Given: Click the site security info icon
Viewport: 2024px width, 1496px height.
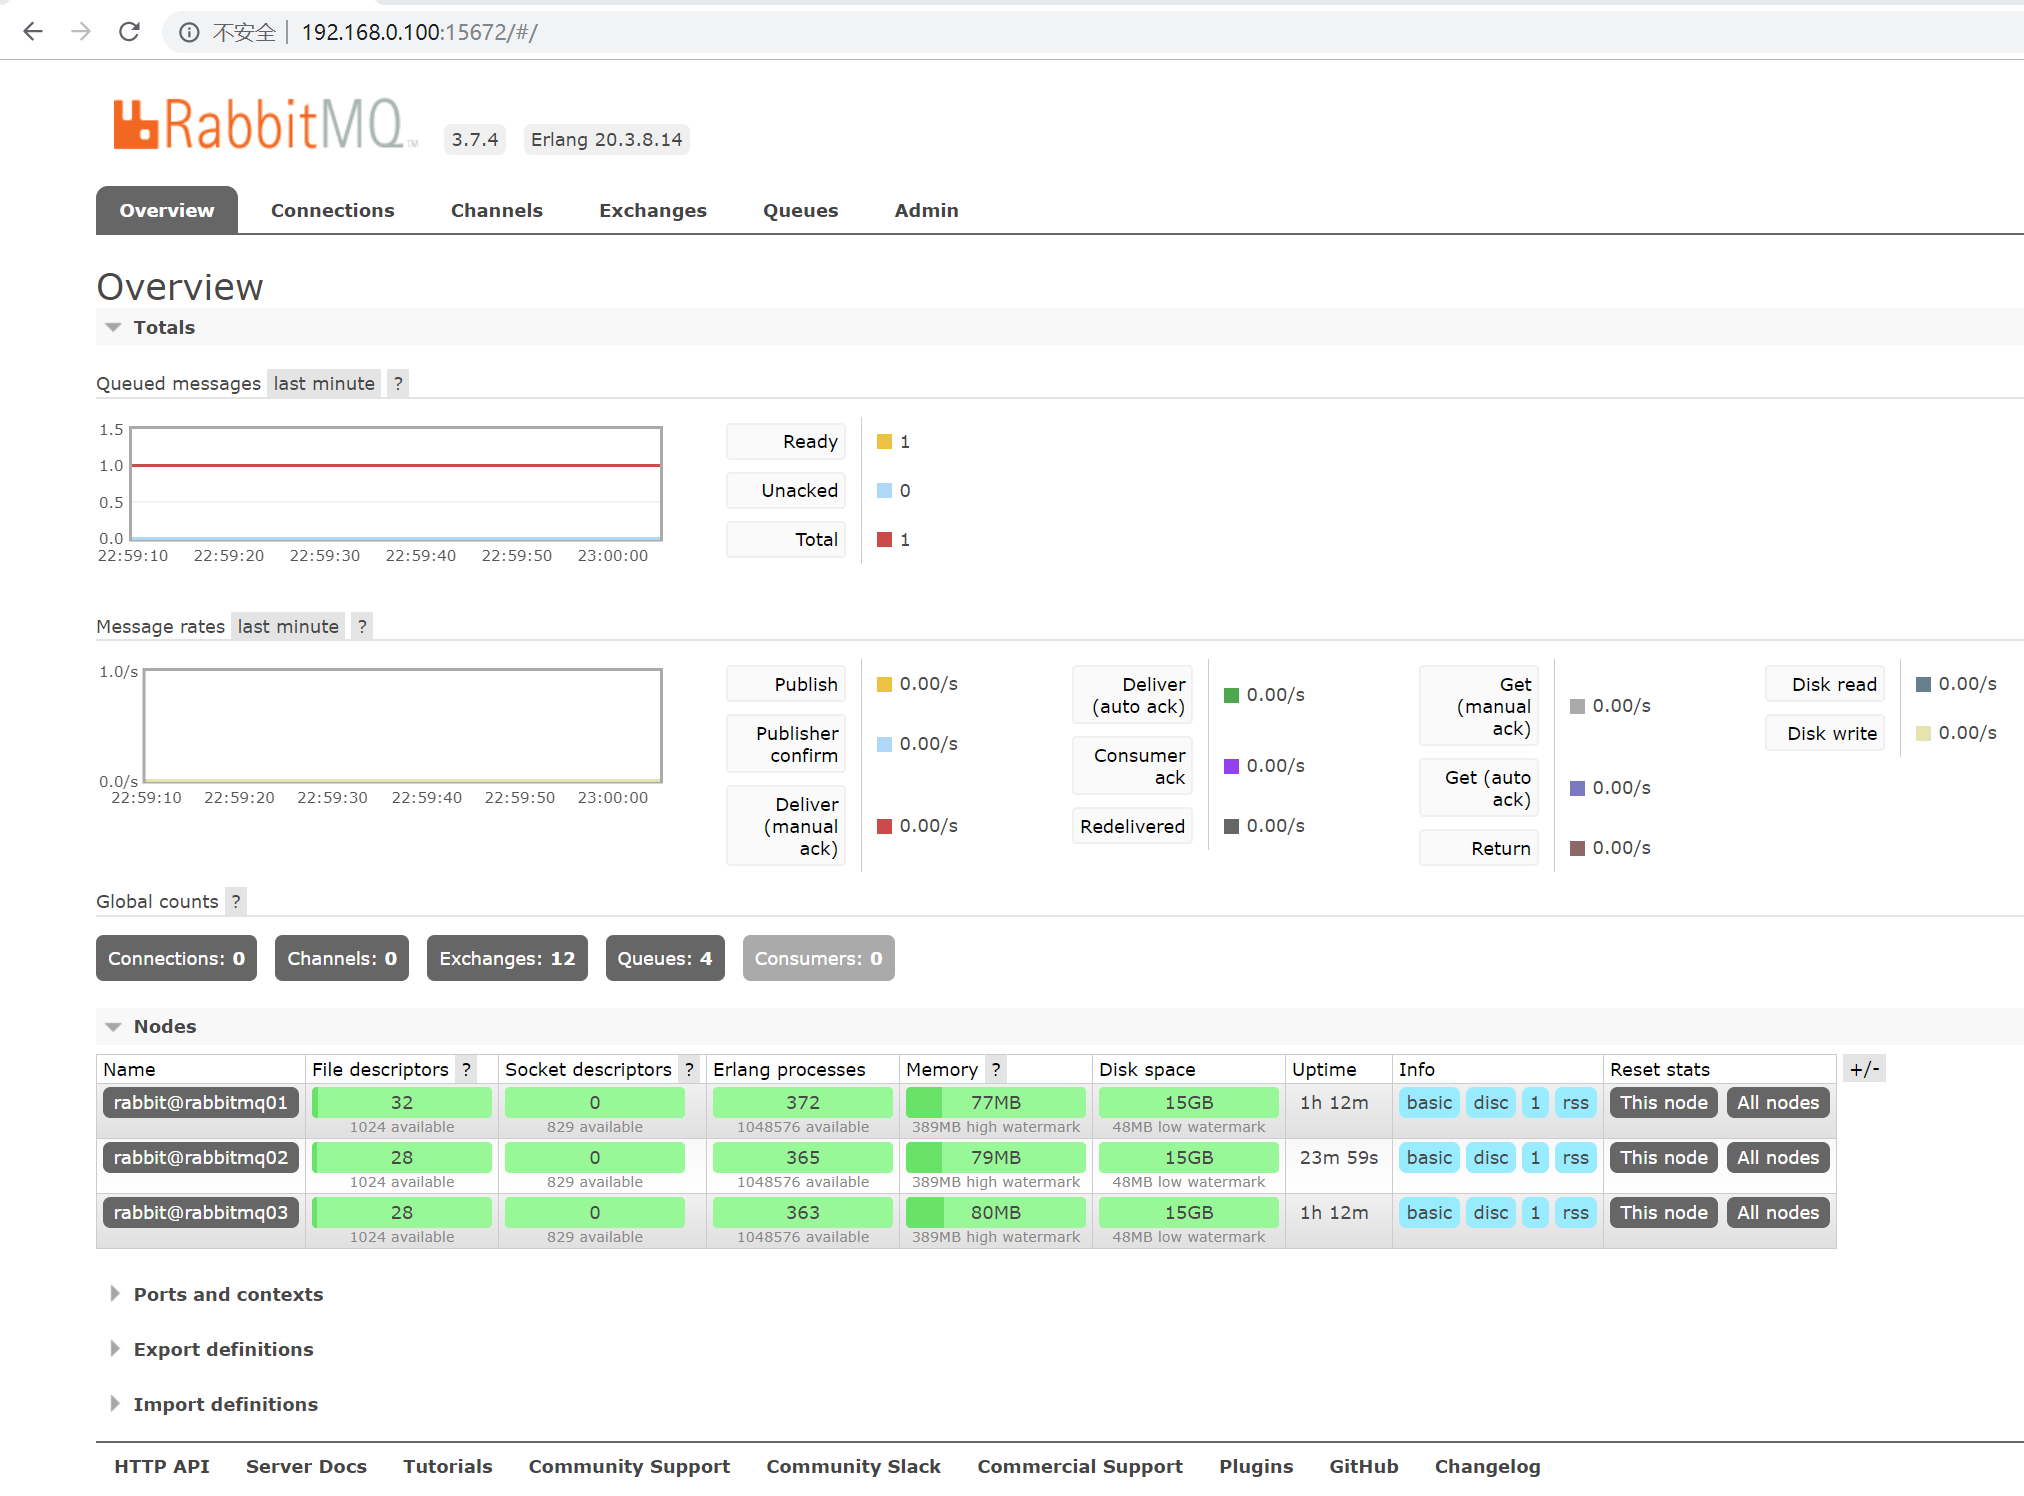Looking at the screenshot, I should [189, 32].
